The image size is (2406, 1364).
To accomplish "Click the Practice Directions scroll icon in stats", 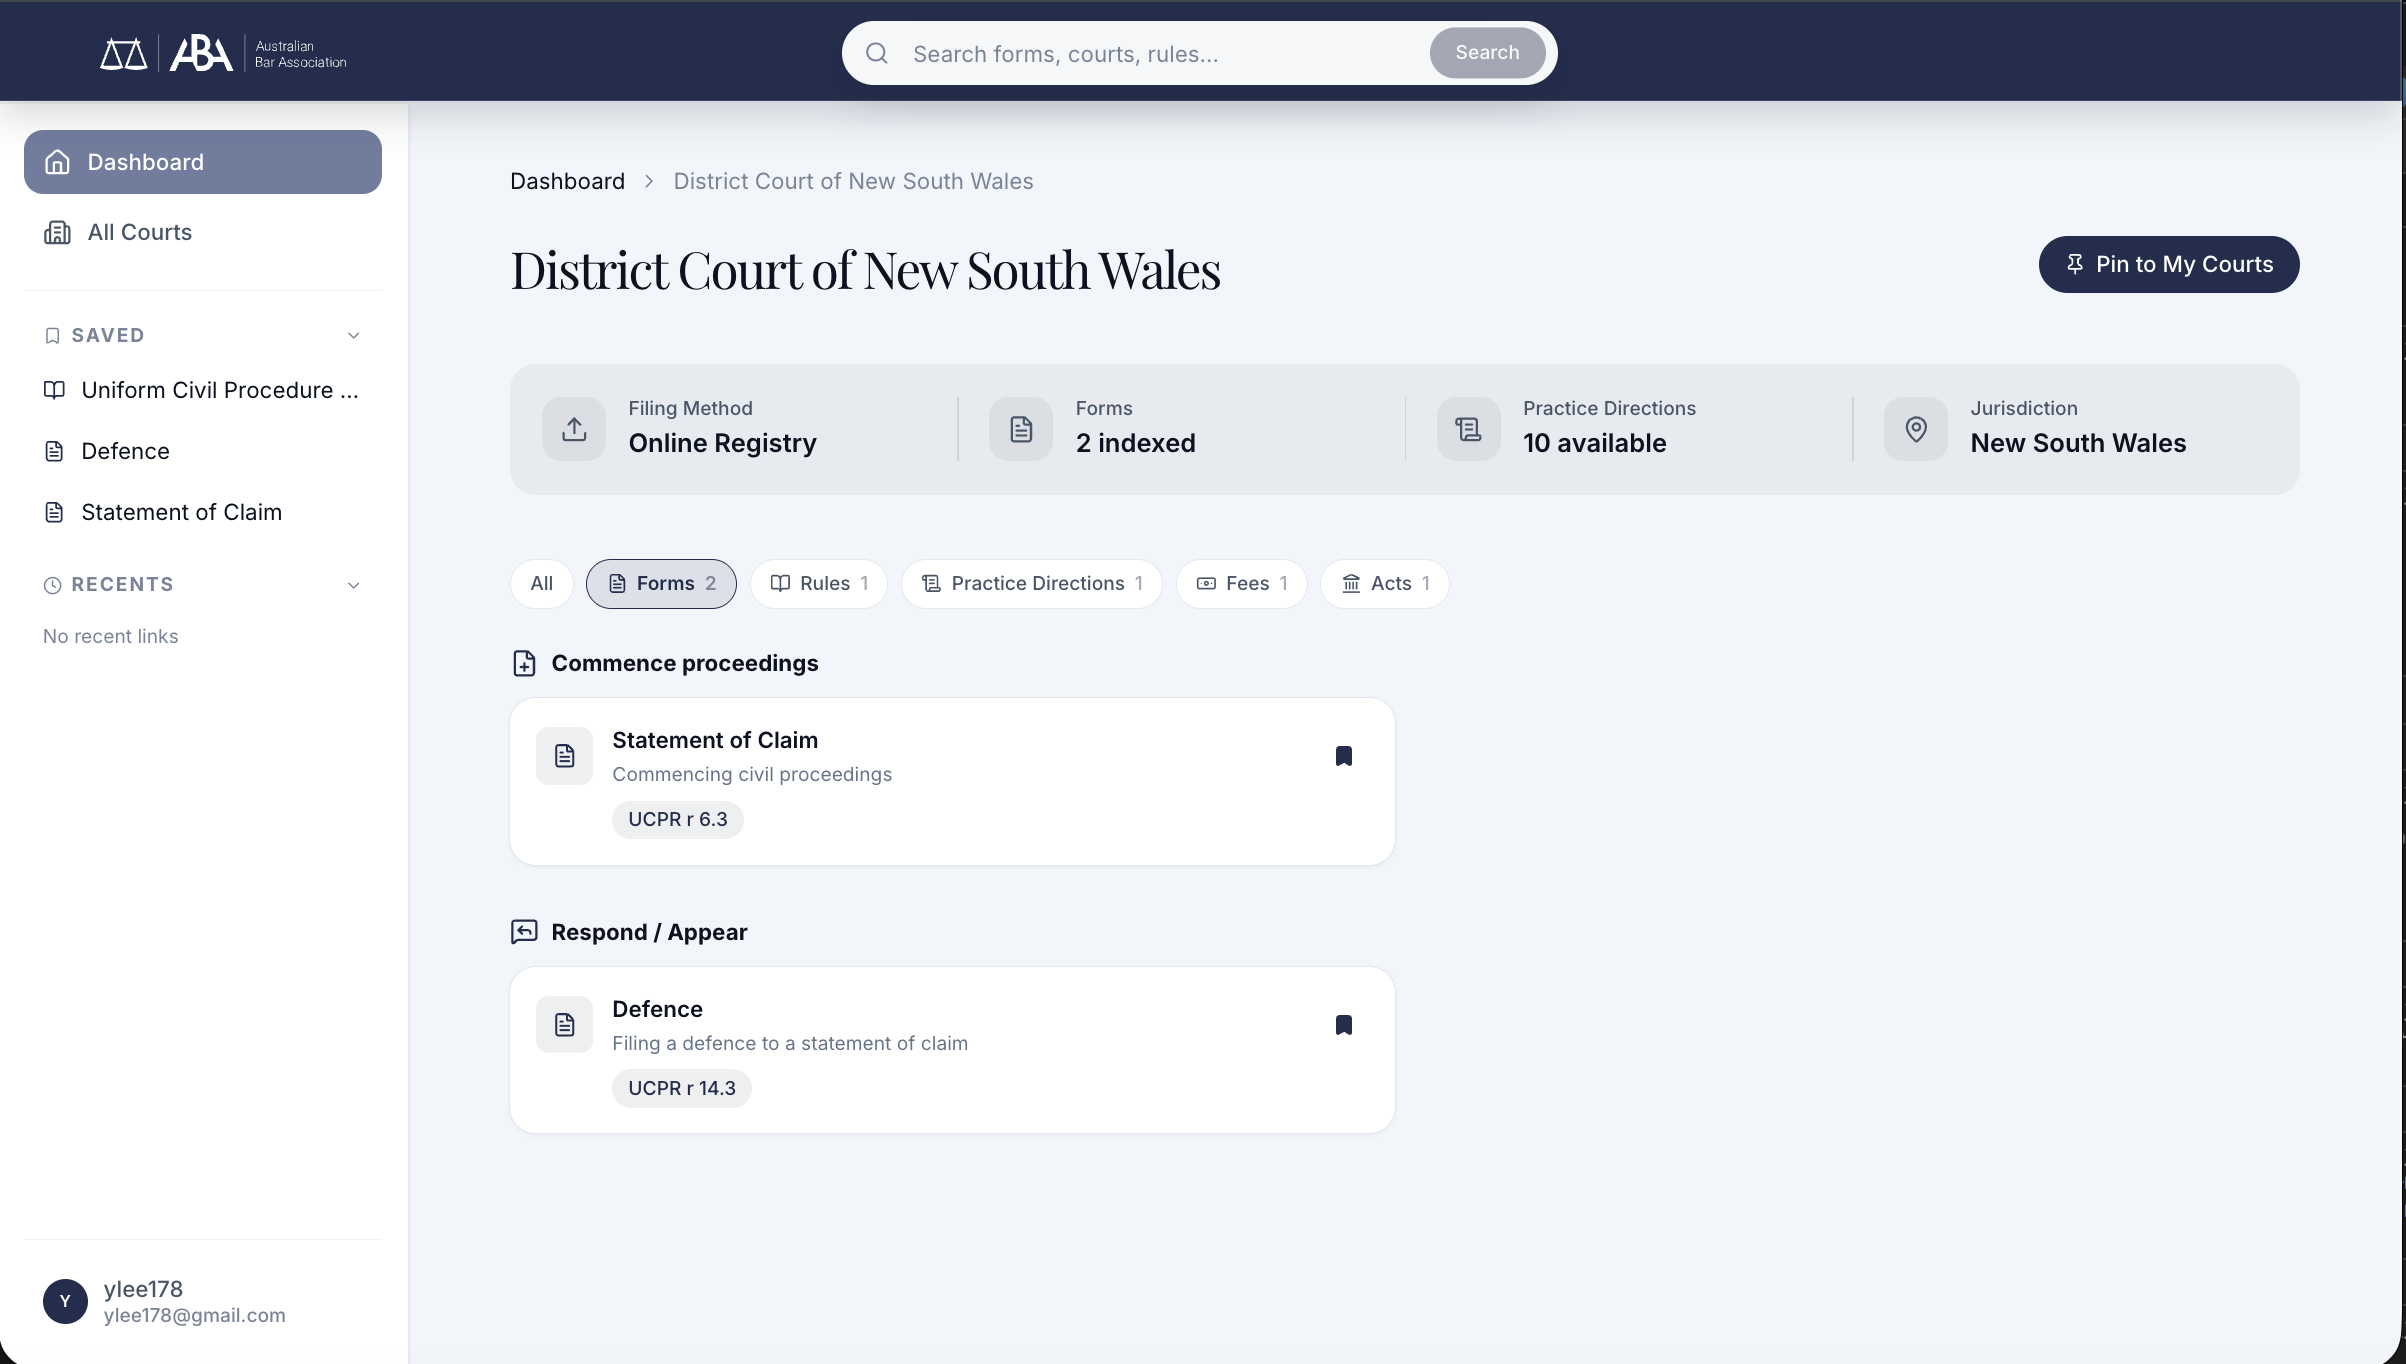I will pyautogui.click(x=1467, y=429).
